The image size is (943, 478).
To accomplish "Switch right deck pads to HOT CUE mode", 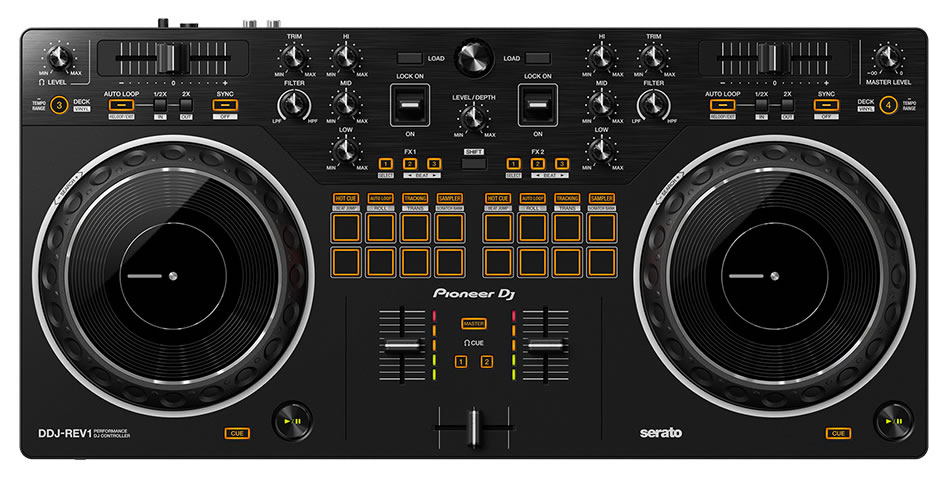I will (498, 198).
